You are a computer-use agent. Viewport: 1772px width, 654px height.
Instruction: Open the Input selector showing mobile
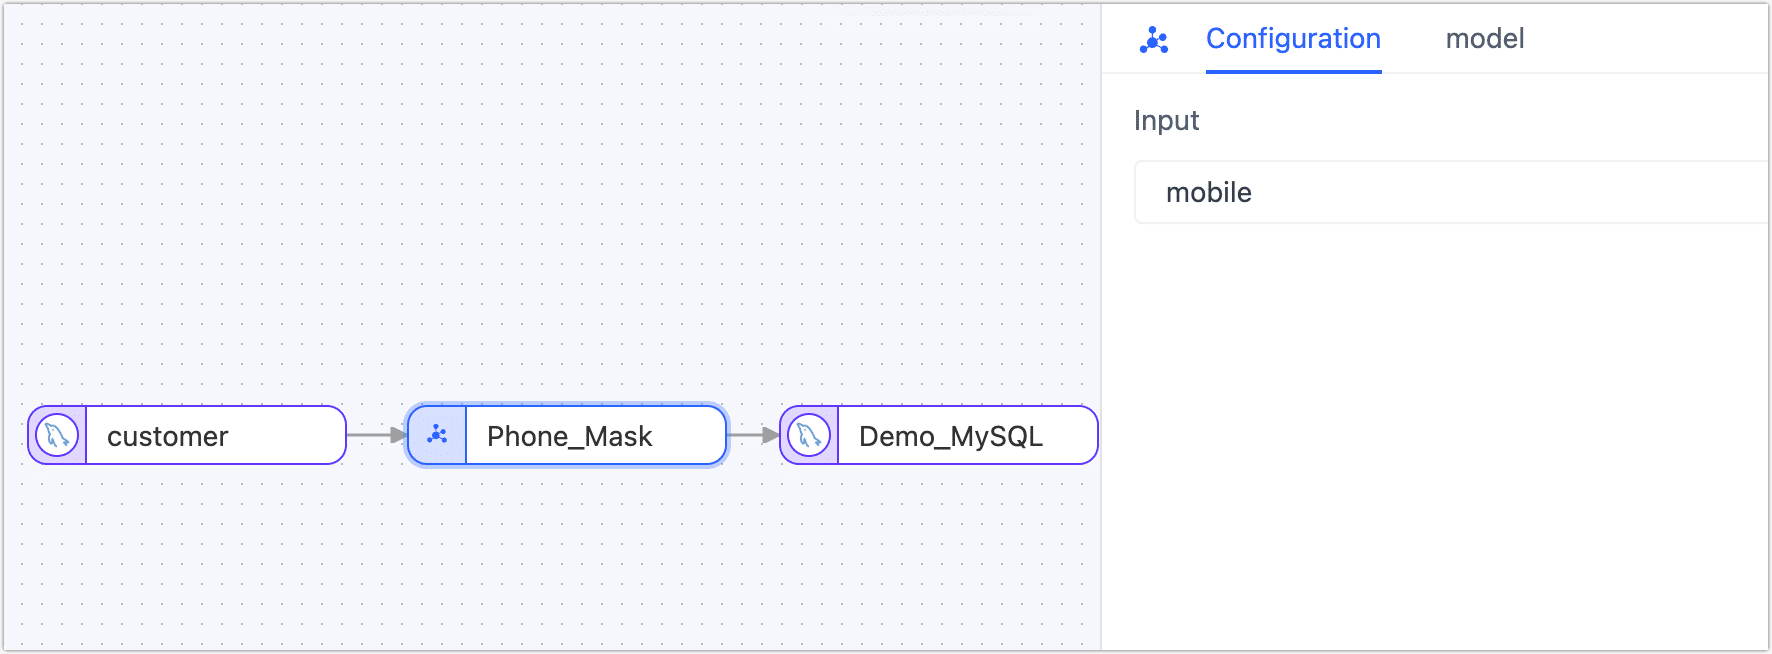pyautogui.click(x=1450, y=192)
